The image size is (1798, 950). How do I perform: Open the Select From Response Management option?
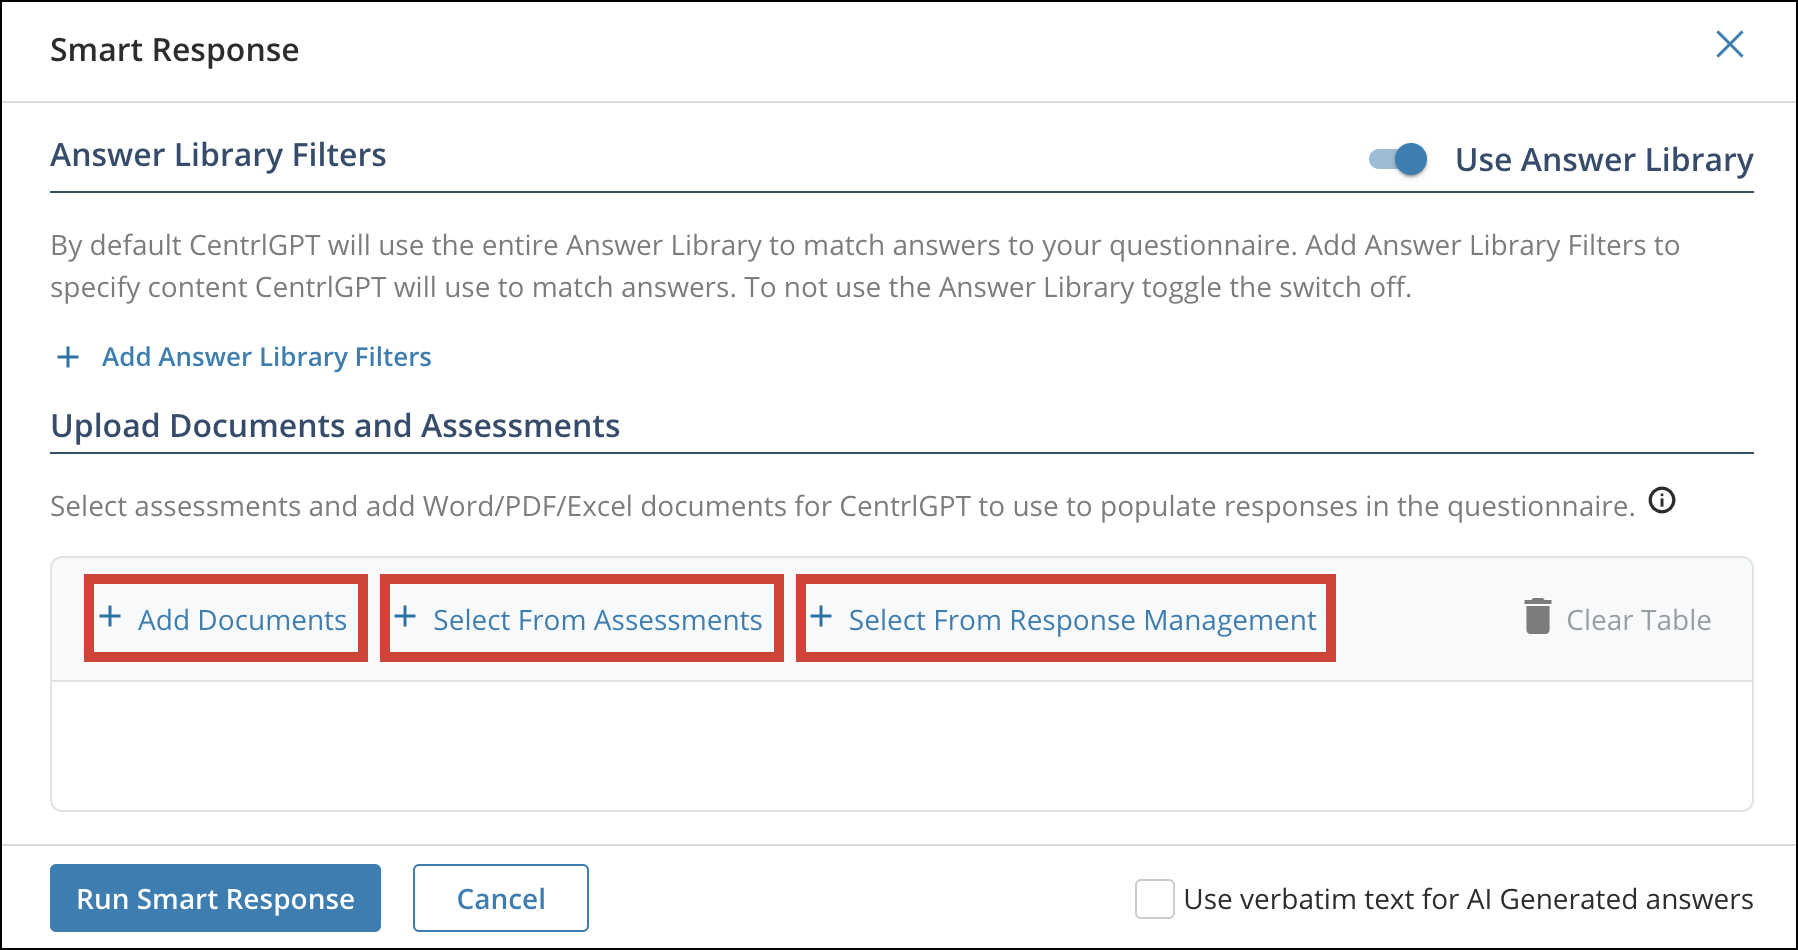point(1082,620)
